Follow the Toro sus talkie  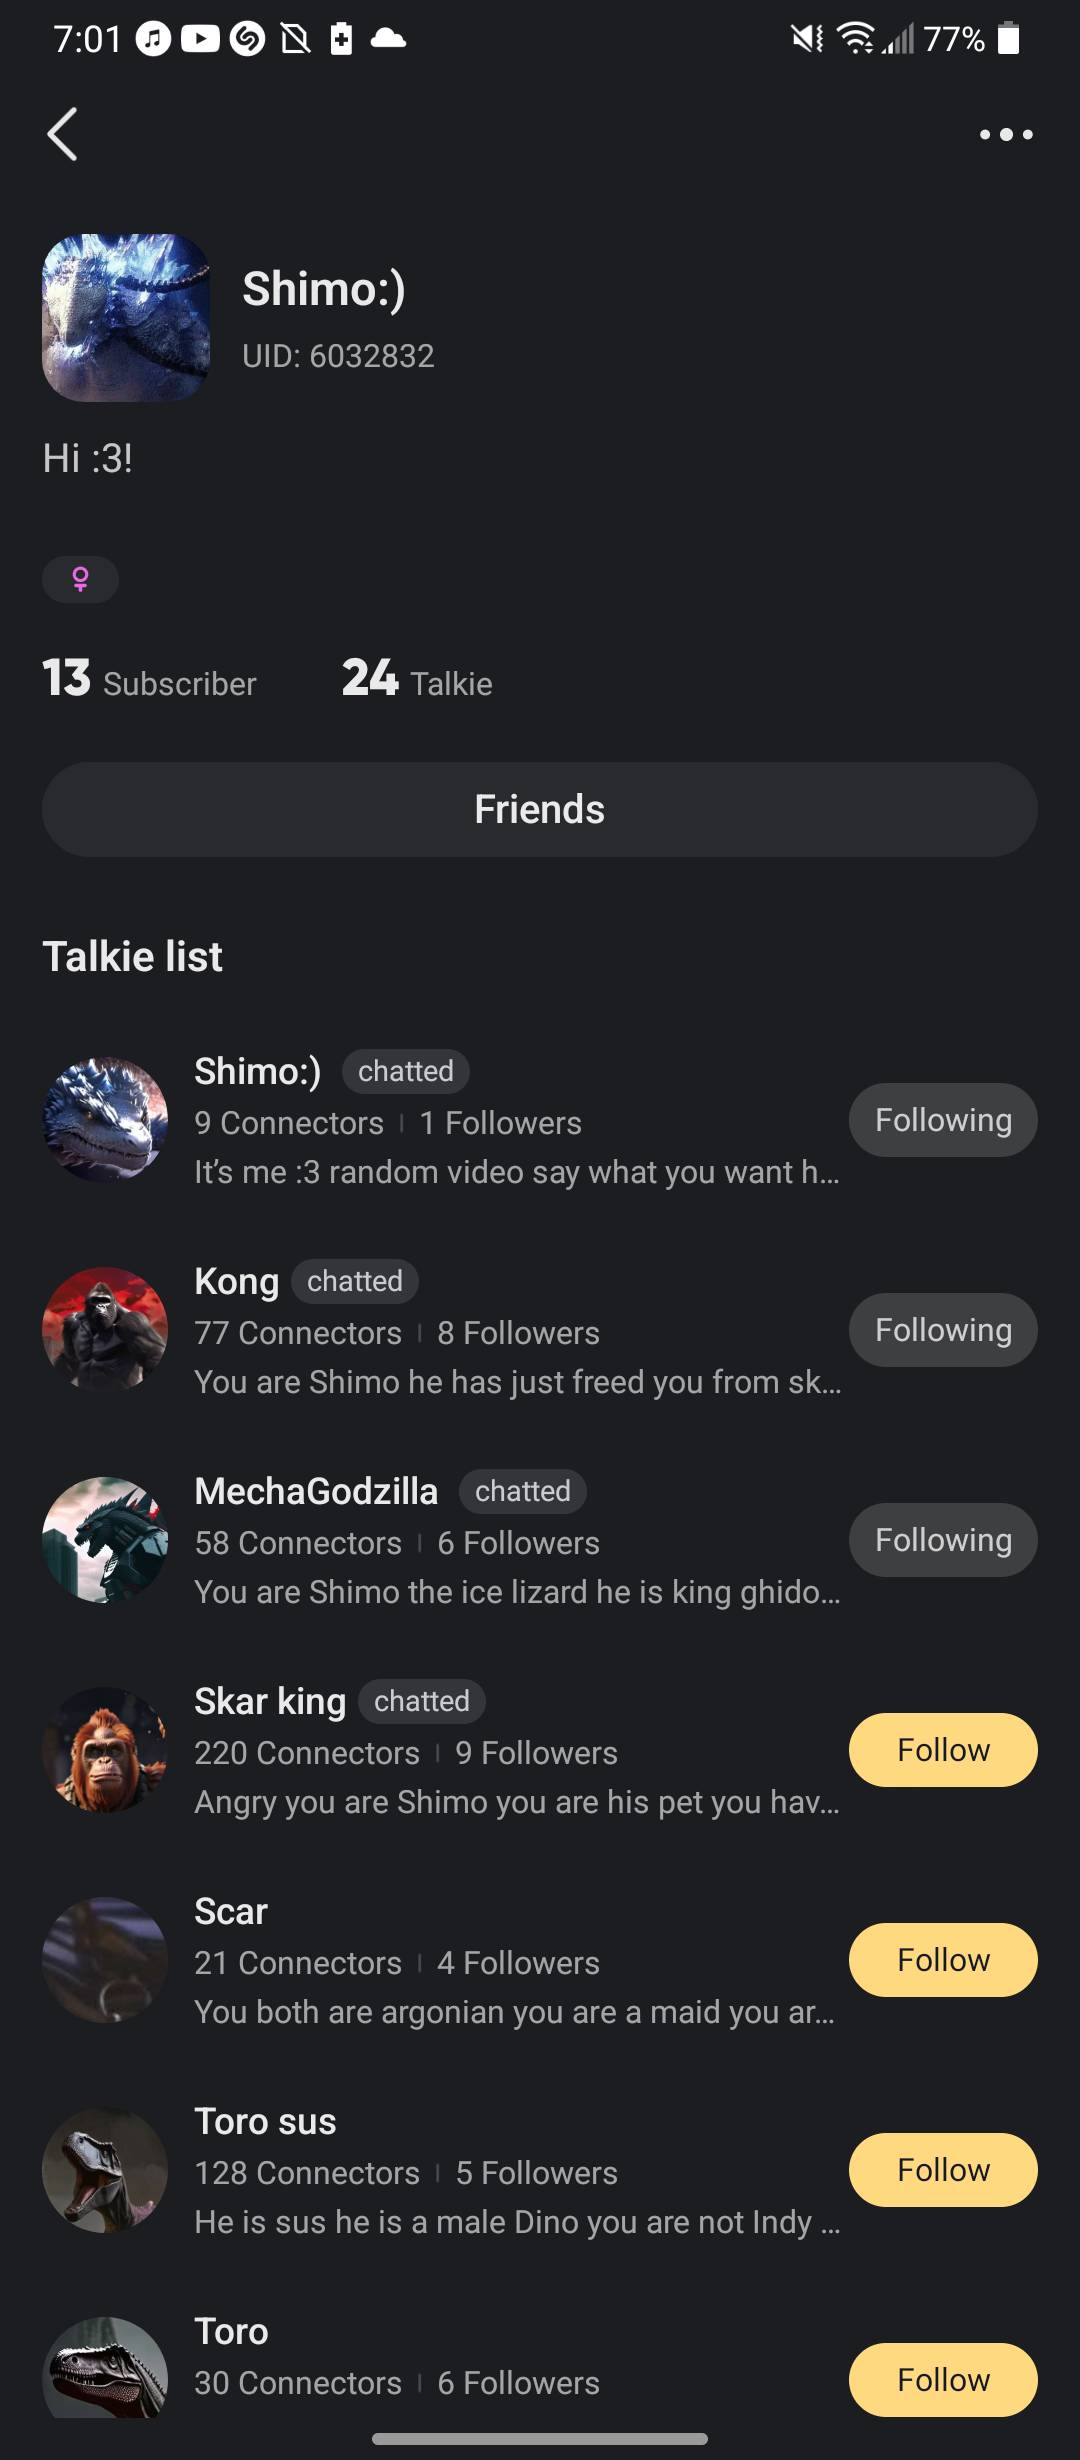(x=943, y=2170)
